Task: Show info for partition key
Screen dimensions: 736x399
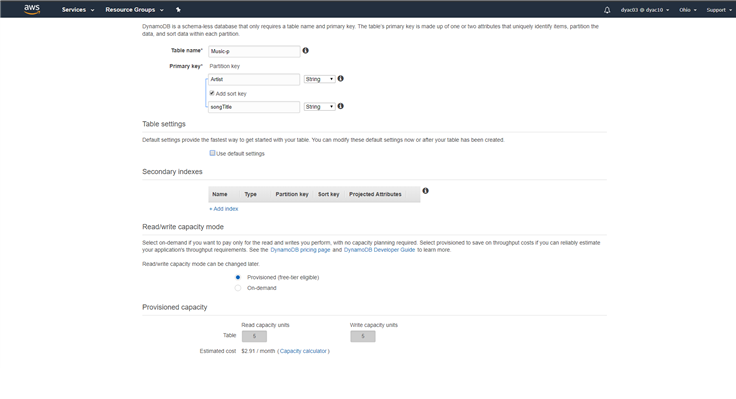Action: (341, 79)
